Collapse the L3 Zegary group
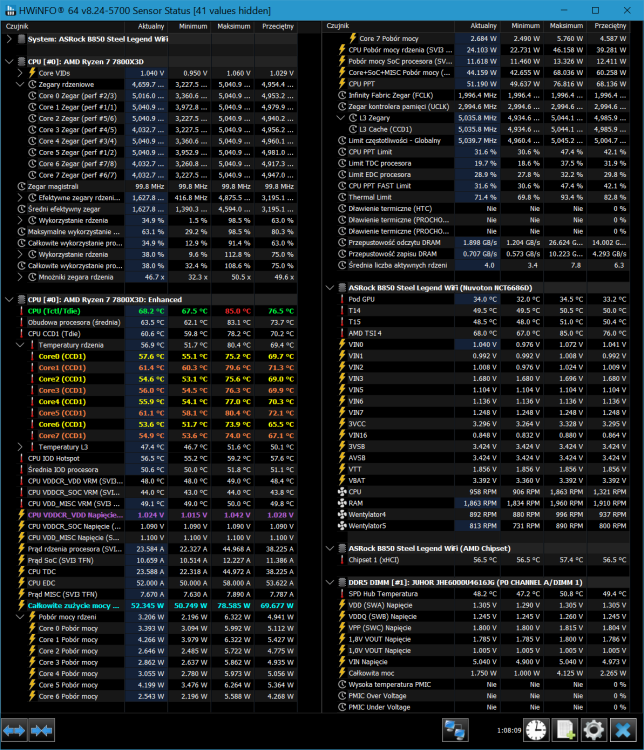This screenshot has height=750, width=644. (341, 118)
